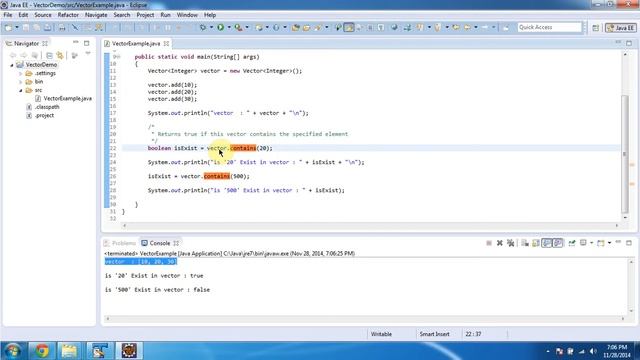Click the Windows Start button

13,351
